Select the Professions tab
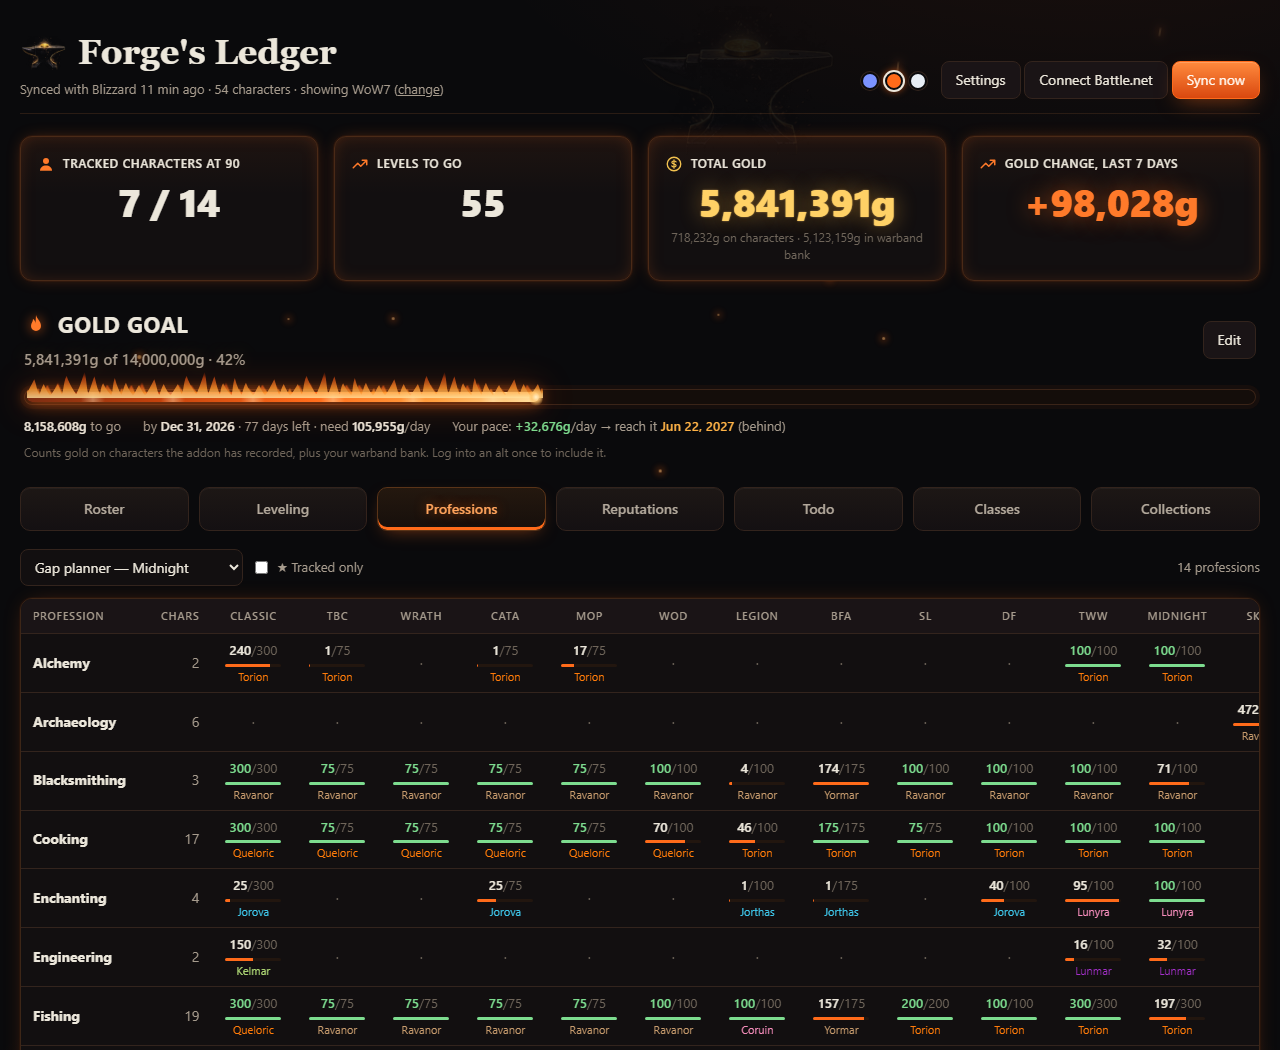Image resolution: width=1280 pixels, height=1050 pixels. click(x=461, y=509)
